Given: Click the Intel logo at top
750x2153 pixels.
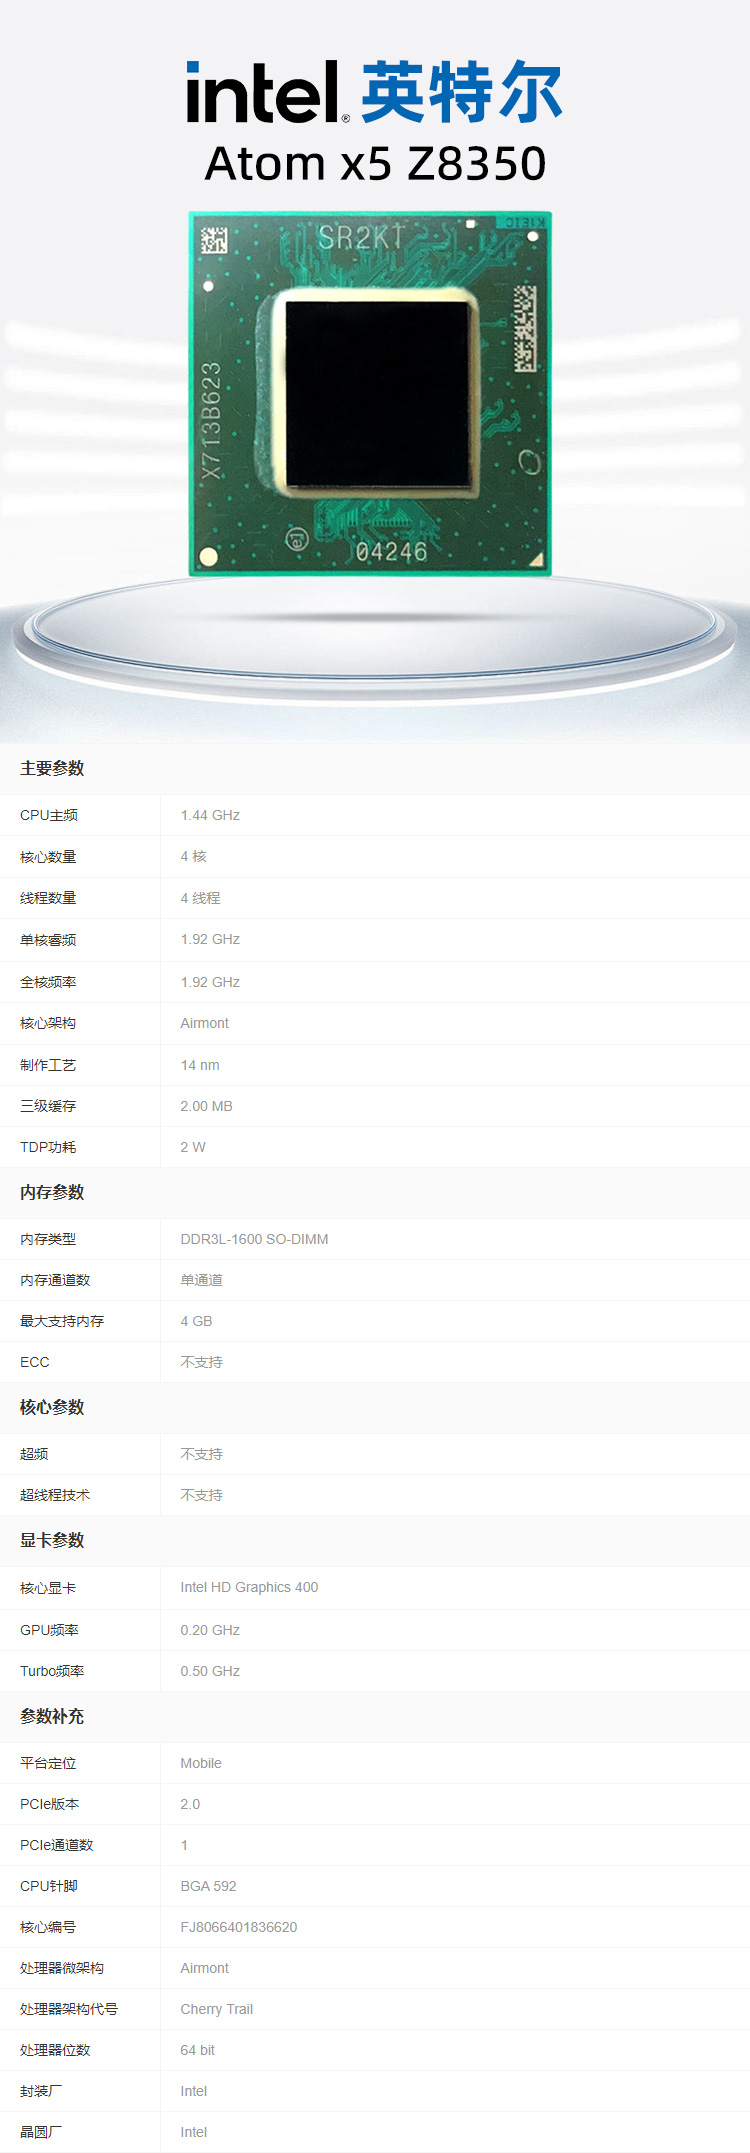Looking at the screenshot, I should 268,92.
